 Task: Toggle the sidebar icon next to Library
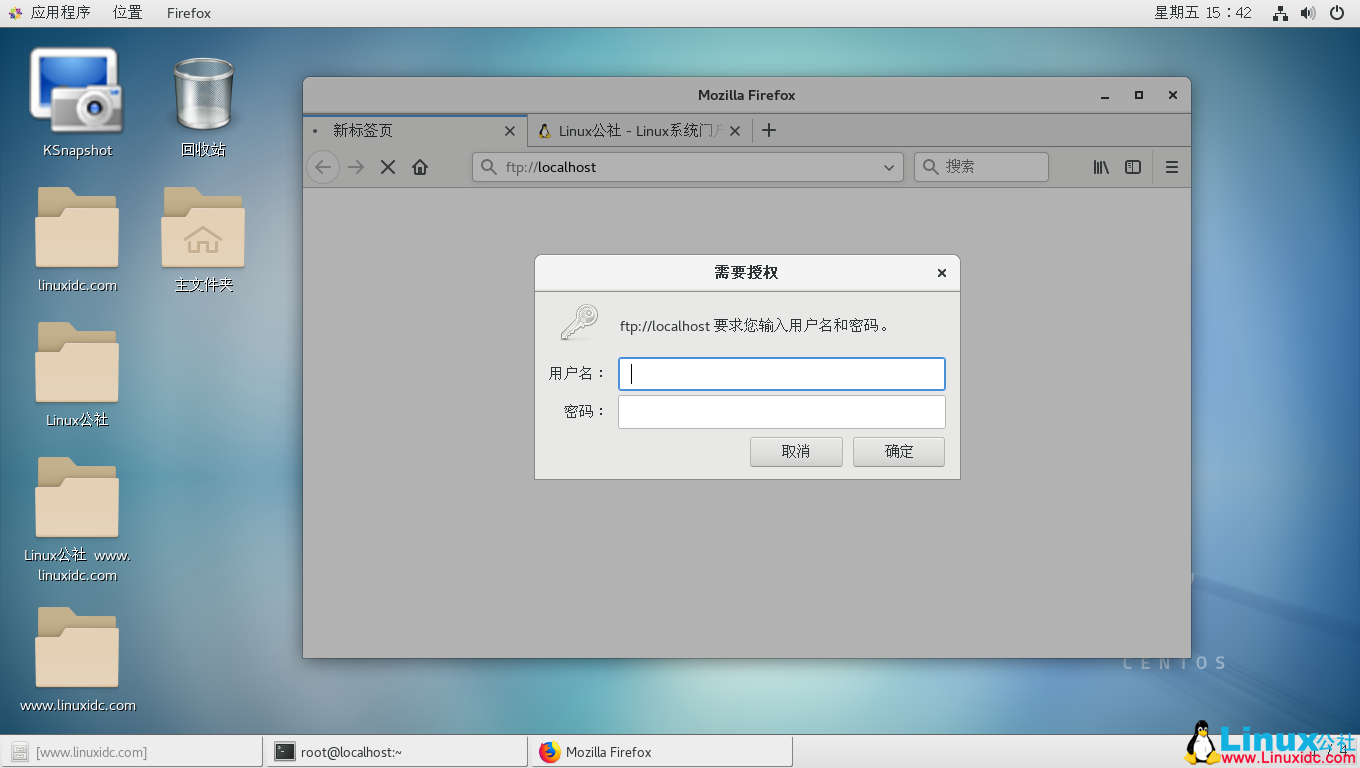pos(1132,167)
